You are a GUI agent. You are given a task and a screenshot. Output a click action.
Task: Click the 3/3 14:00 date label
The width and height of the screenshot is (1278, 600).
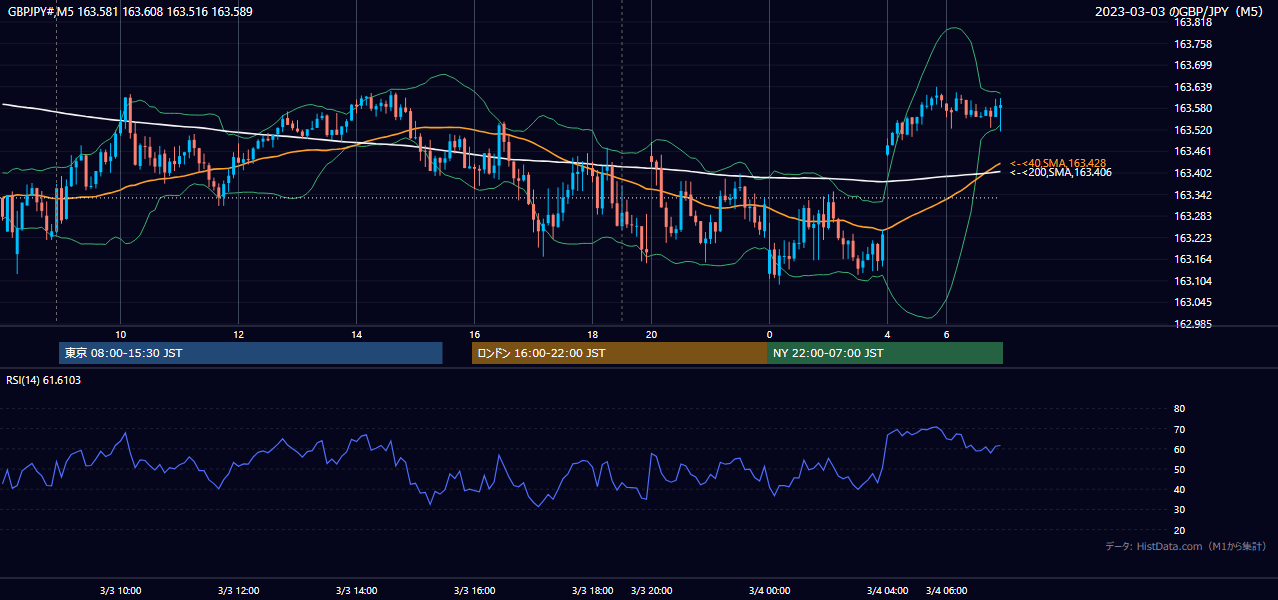357,591
